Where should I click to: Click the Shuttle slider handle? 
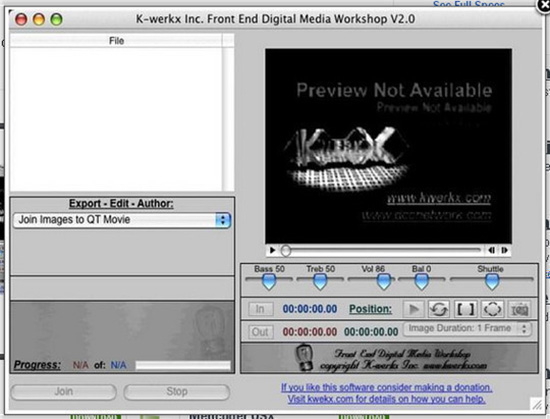[492, 282]
